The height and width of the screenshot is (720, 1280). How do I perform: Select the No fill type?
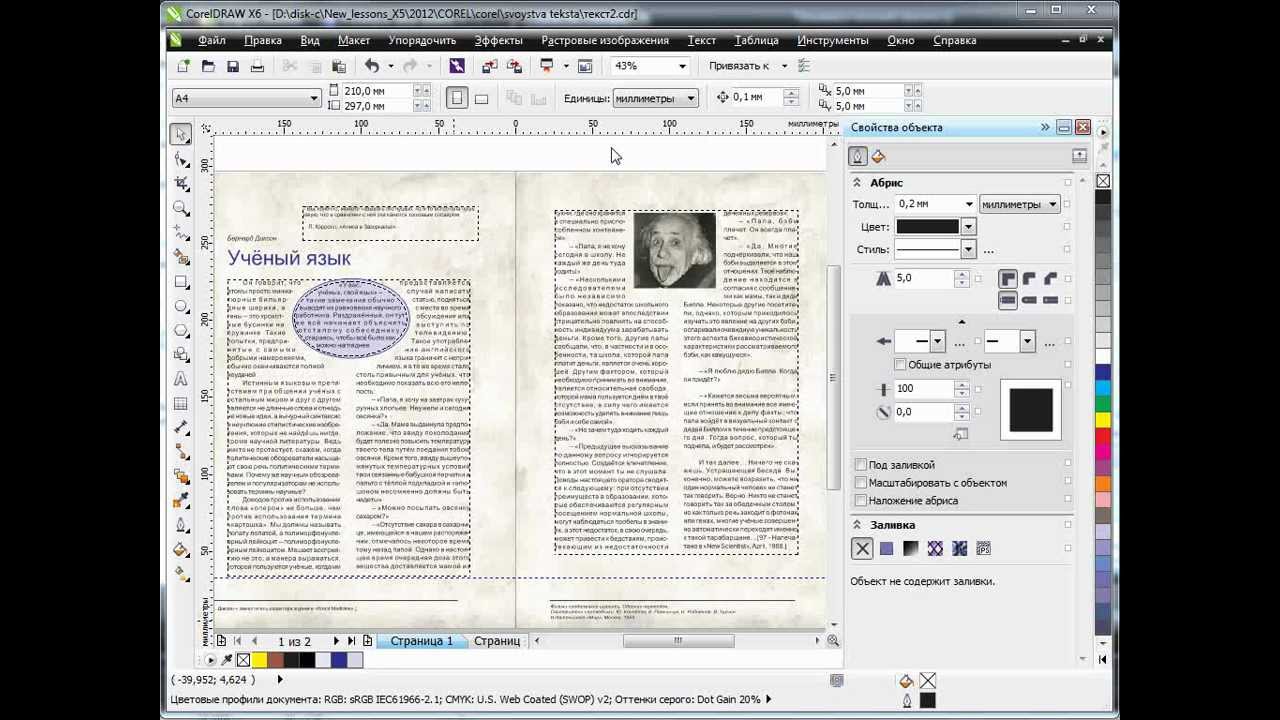(x=862, y=548)
